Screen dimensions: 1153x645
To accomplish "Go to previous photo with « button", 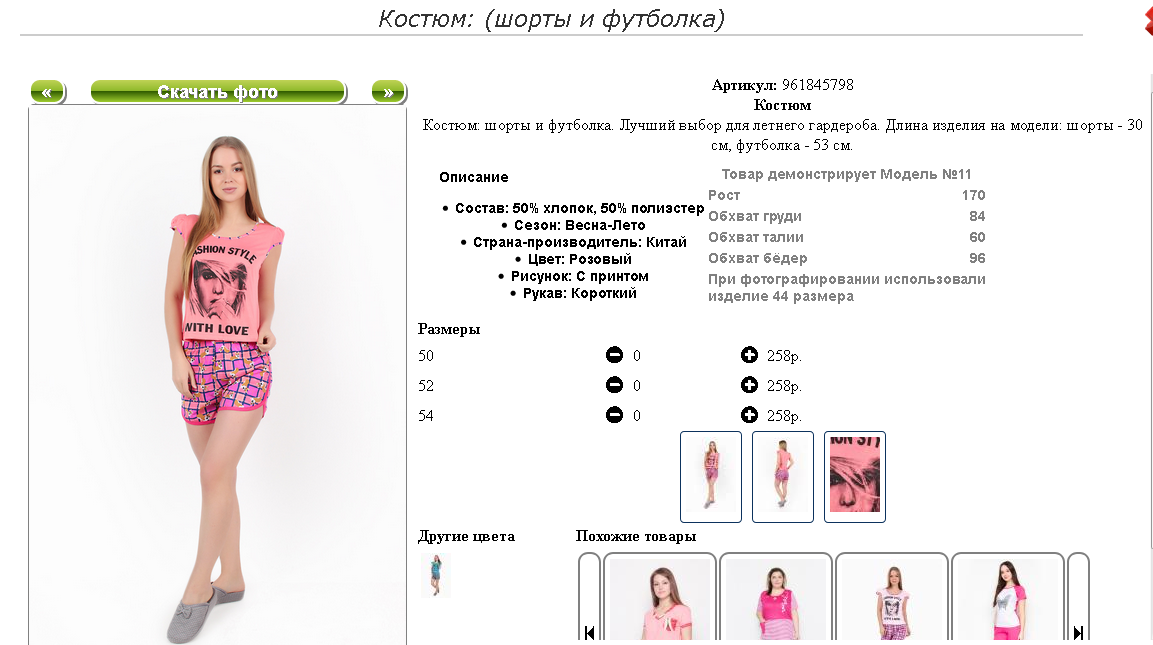I will [x=48, y=92].
